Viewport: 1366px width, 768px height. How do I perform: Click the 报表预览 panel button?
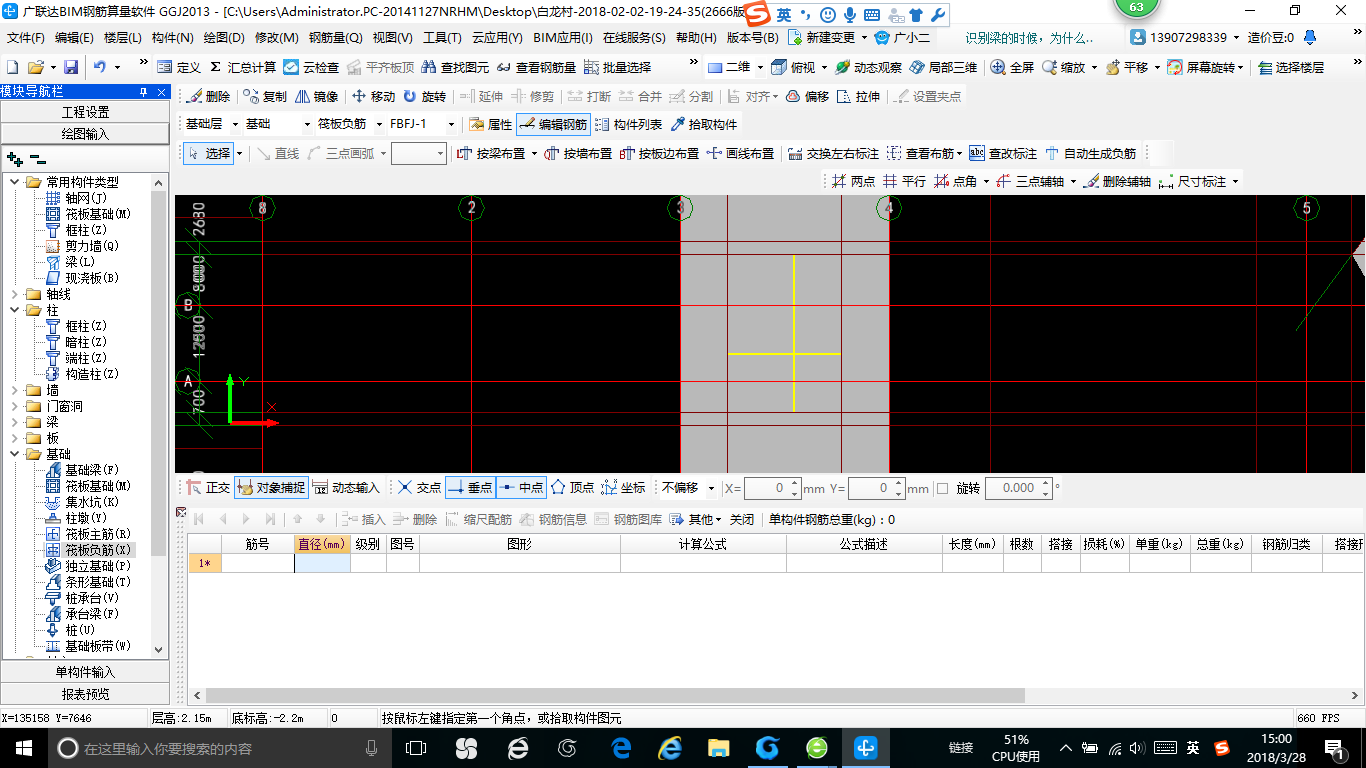tap(85, 694)
